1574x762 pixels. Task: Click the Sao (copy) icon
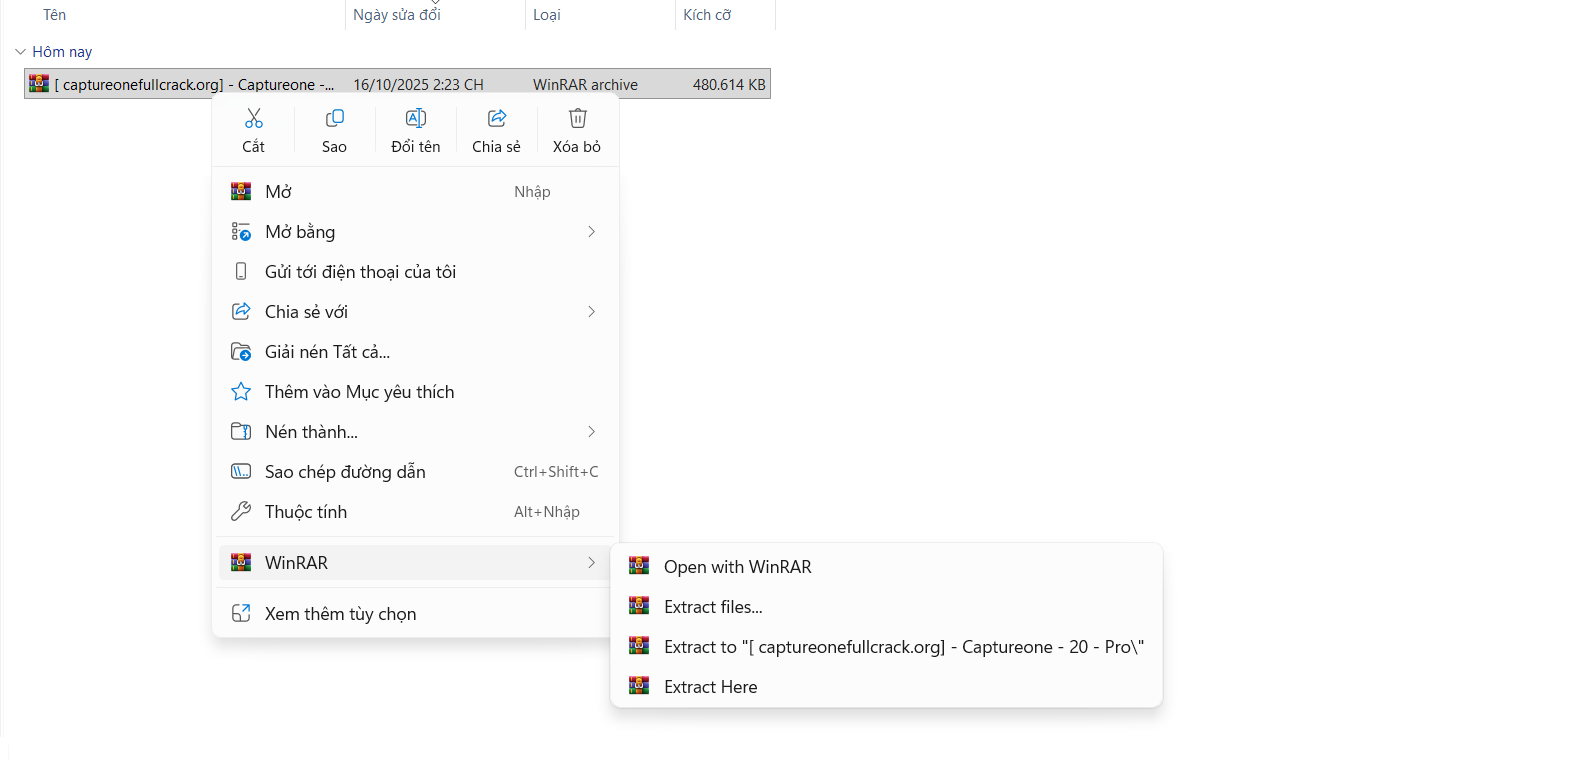click(x=334, y=119)
